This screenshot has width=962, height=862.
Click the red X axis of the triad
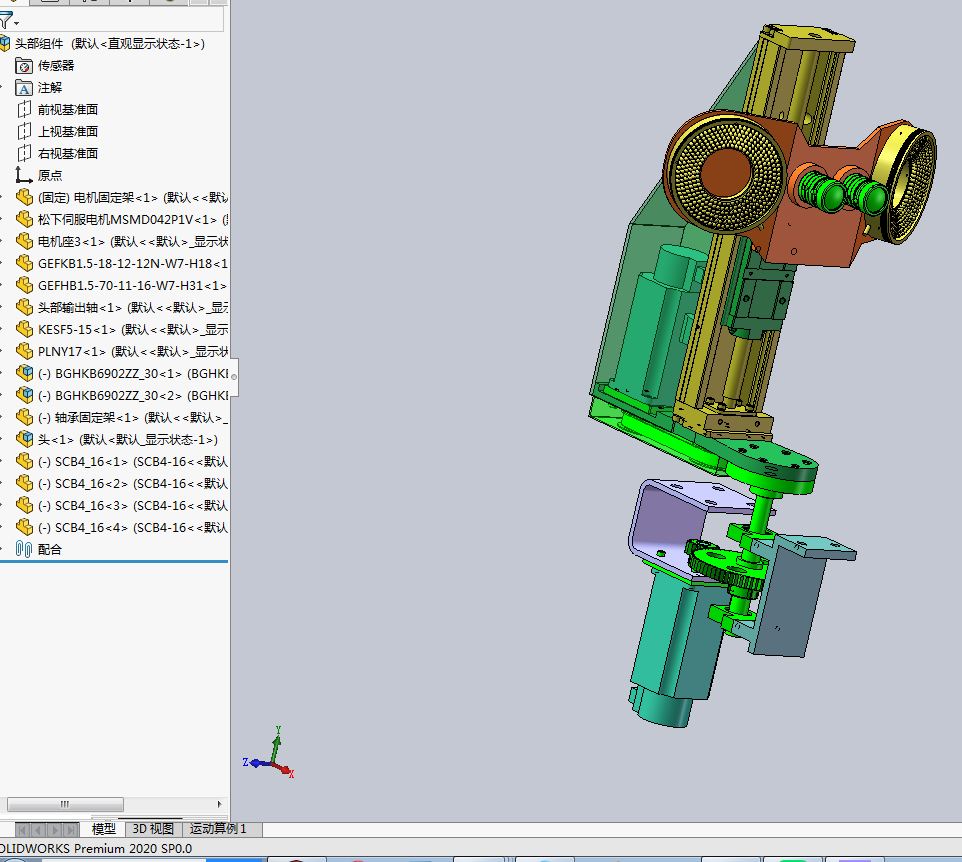pyautogui.click(x=284, y=770)
